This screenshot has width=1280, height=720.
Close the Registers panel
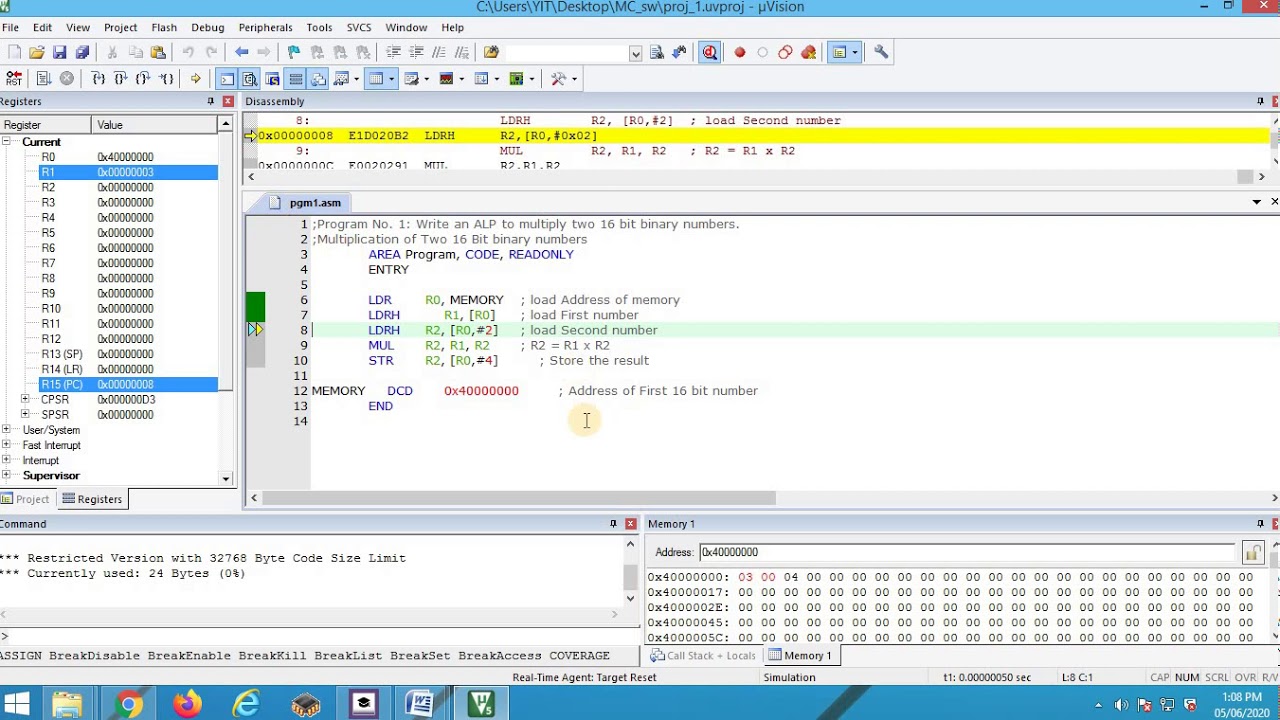227,102
